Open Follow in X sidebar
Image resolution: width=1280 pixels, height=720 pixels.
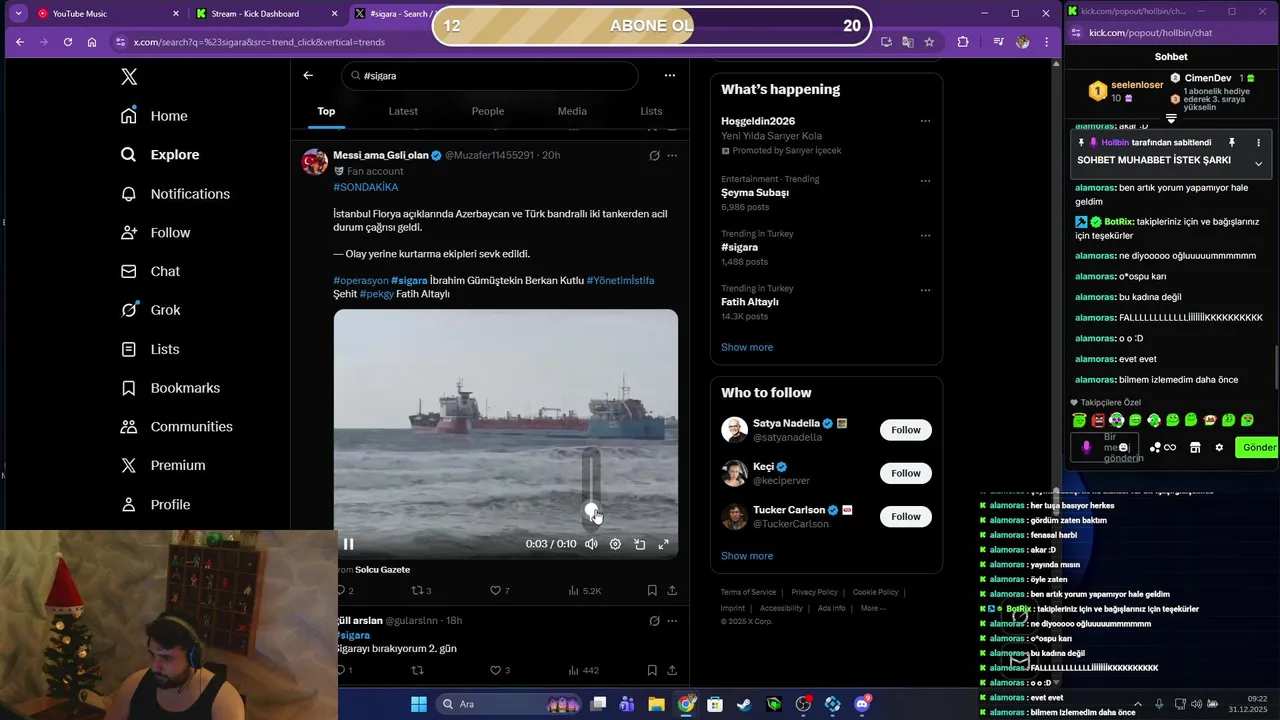[x=155, y=233]
